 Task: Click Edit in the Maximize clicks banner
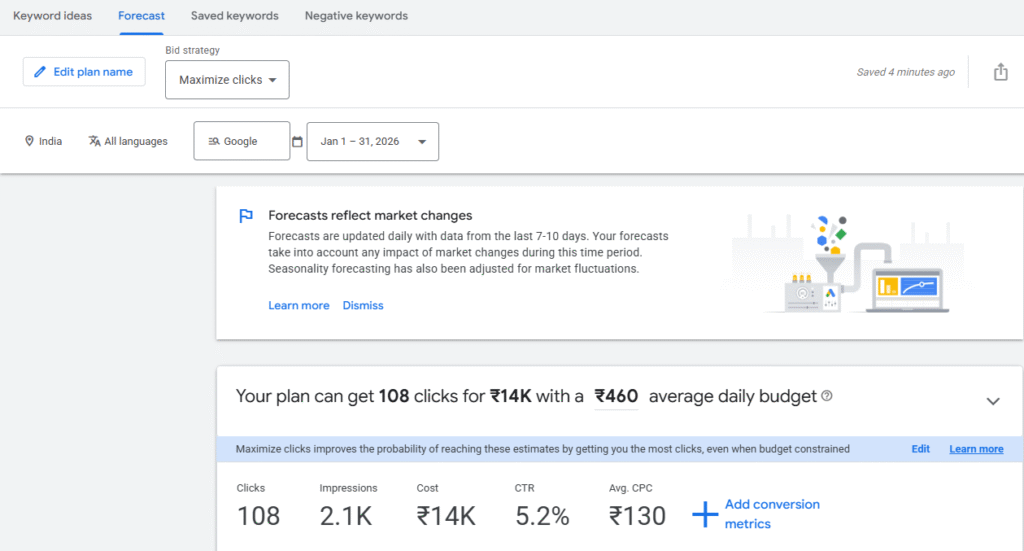tap(920, 449)
